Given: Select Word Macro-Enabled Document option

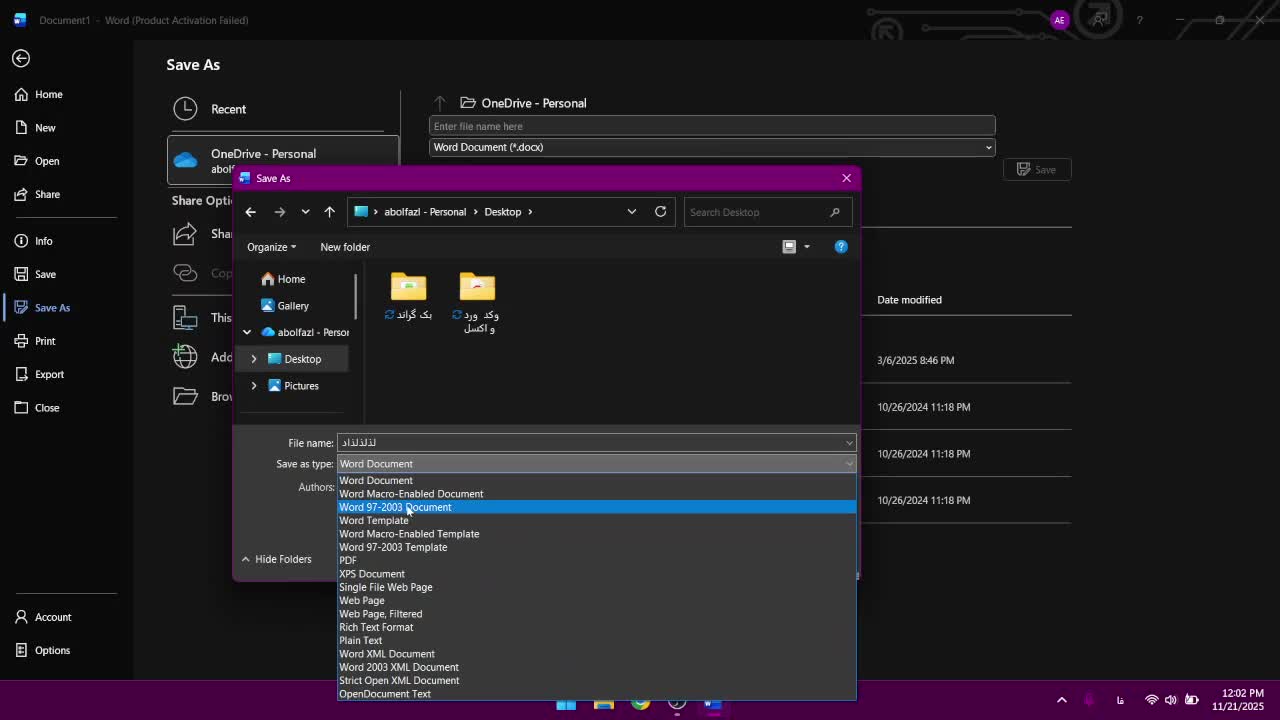Looking at the screenshot, I should click(x=411, y=494).
